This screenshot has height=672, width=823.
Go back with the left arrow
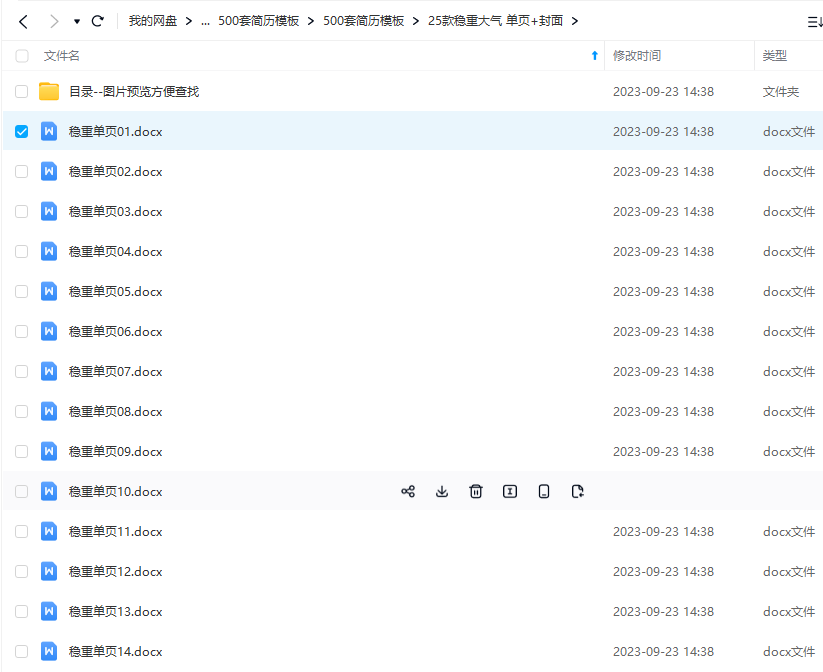(23, 22)
